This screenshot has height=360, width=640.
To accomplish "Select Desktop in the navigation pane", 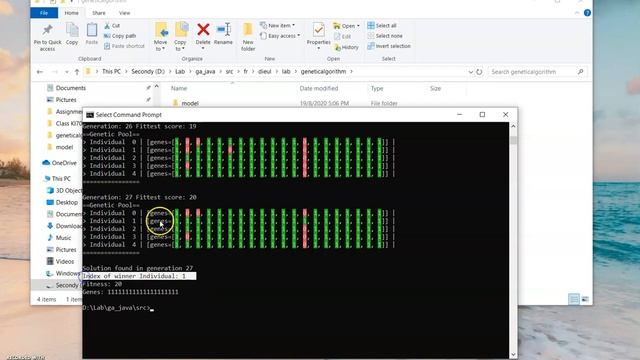I will click(62, 202).
